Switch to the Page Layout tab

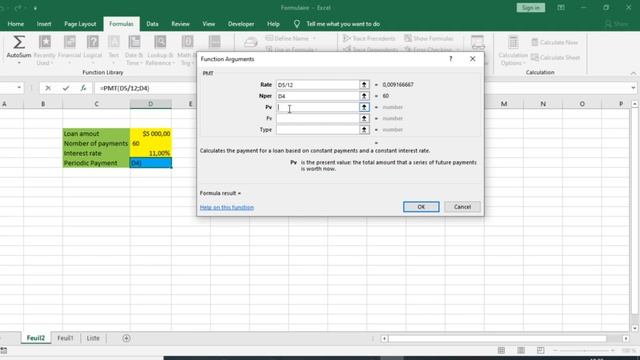click(x=80, y=24)
